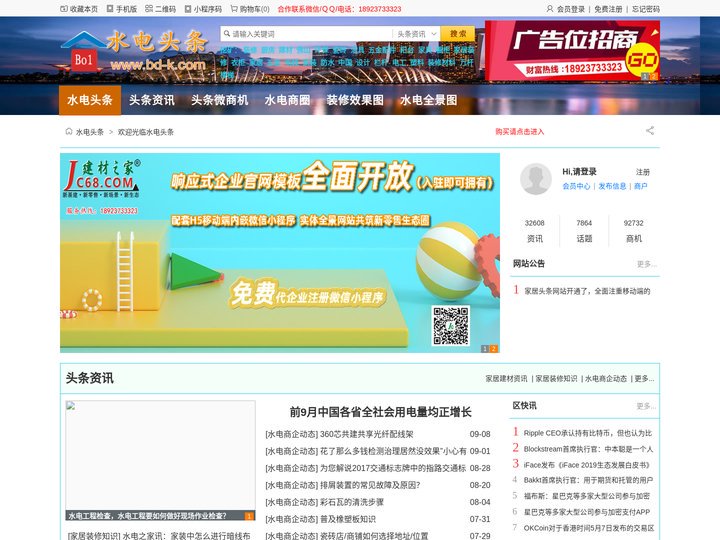Open the 手机版 mobile version link
The height and width of the screenshot is (540, 720).
click(x=122, y=9)
